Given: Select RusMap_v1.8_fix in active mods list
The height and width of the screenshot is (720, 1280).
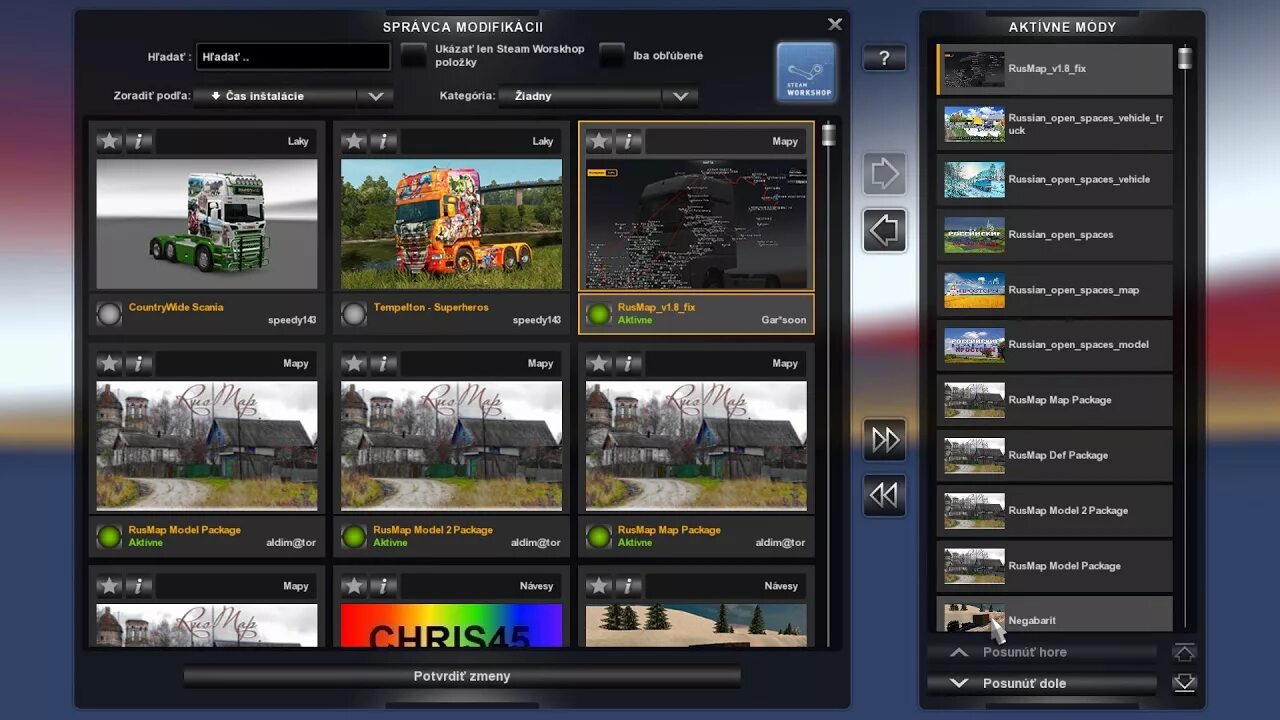Looking at the screenshot, I should pyautogui.click(x=1055, y=69).
